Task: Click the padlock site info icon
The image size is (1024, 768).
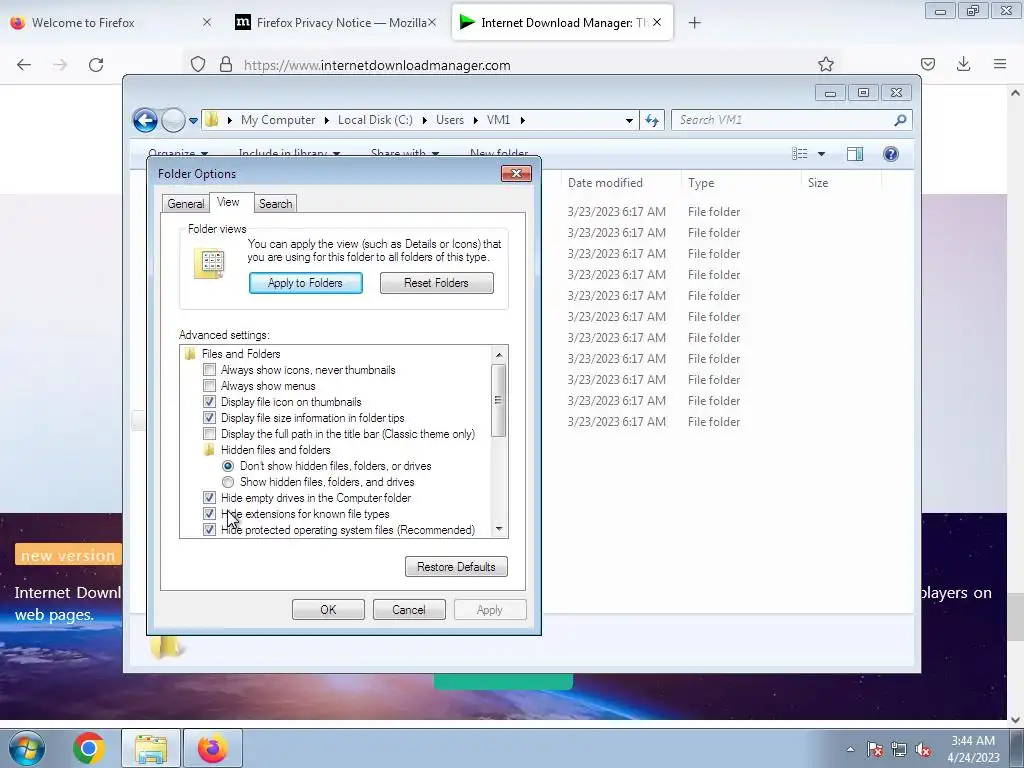Action: (x=226, y=64)
